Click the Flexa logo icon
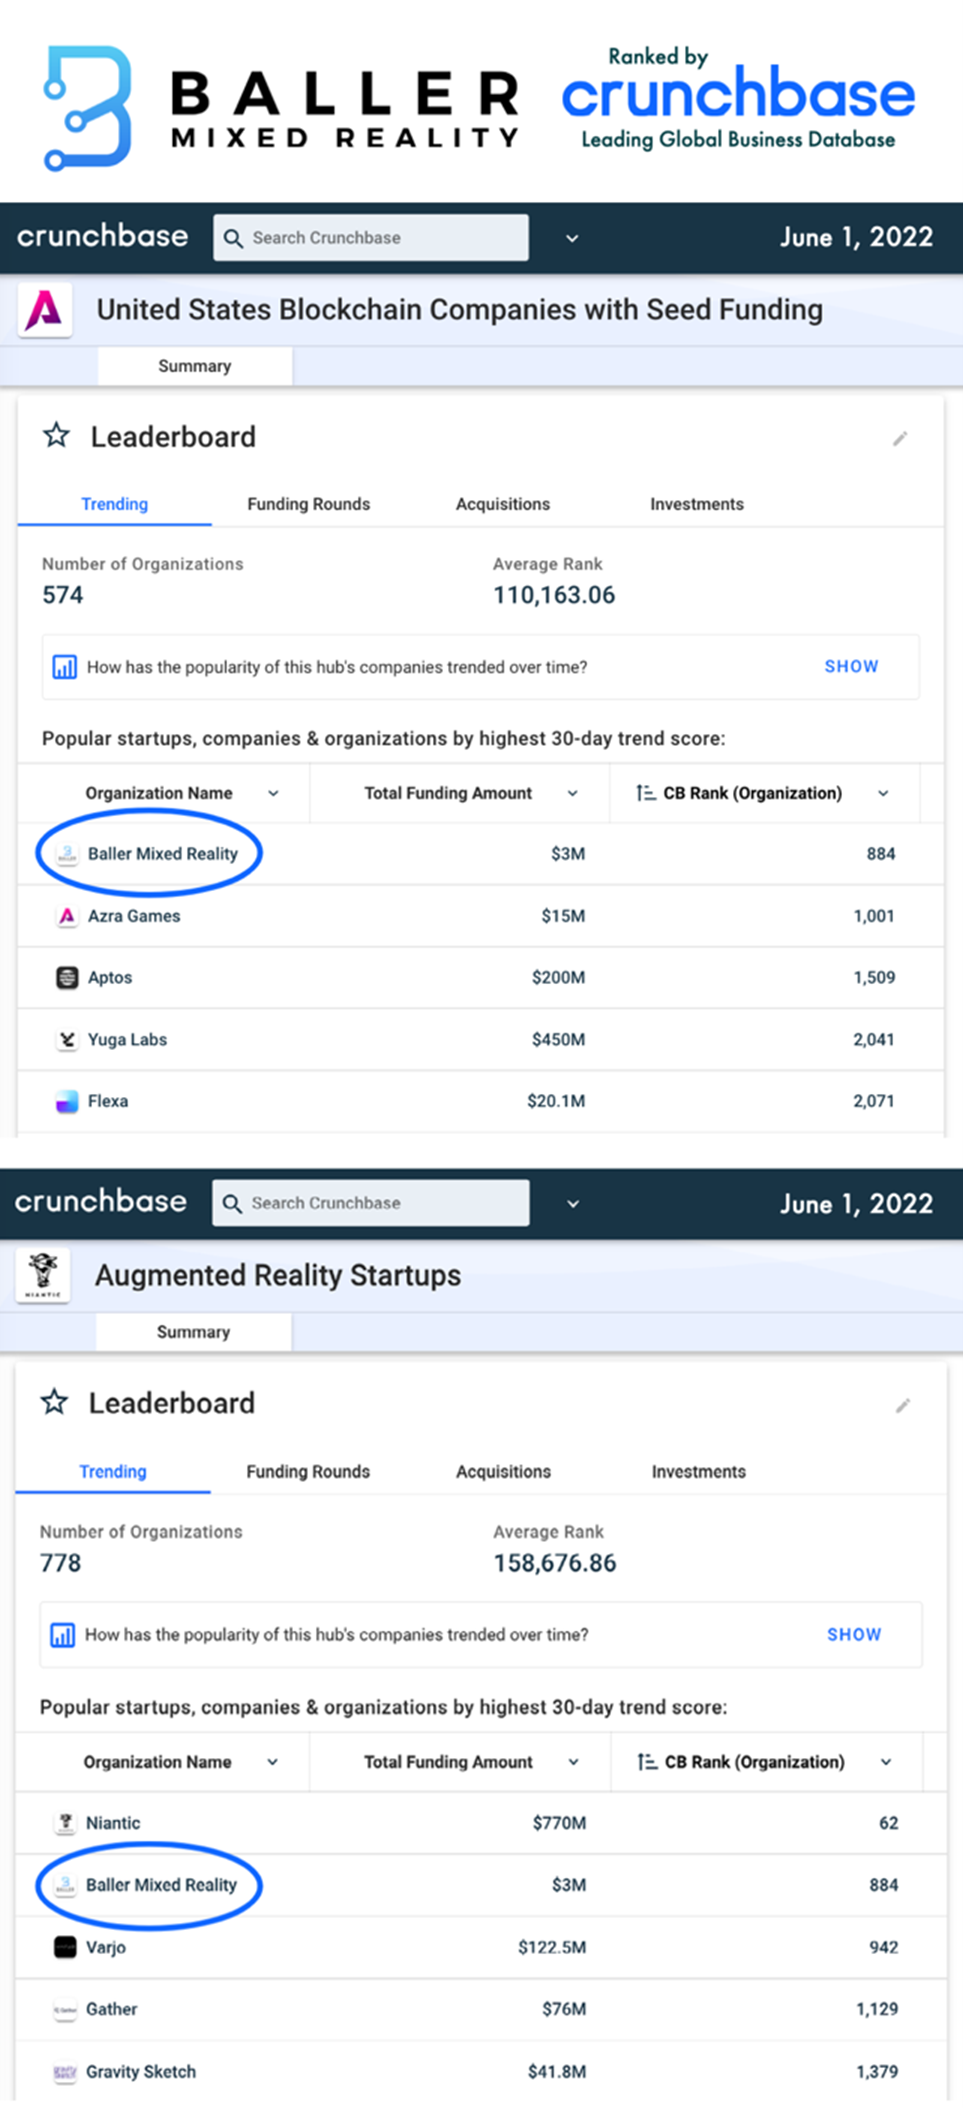Image resolution: width=963 pixels, height=2108 pixels. (67, 1102)
